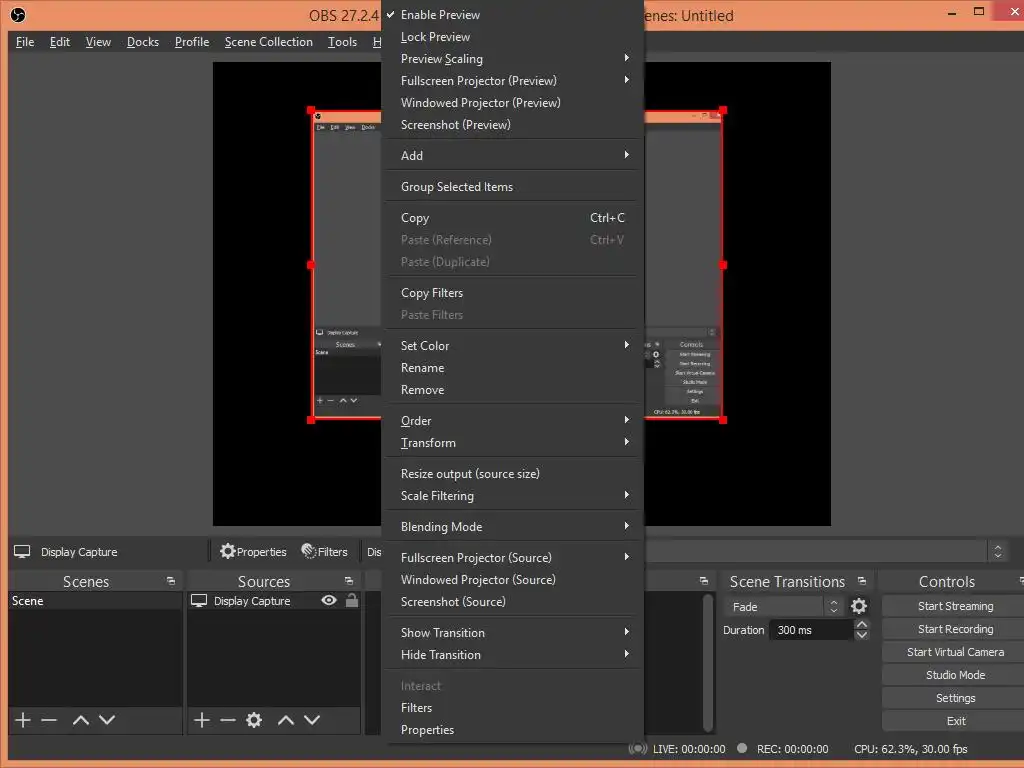This screenshot has width=1024, height=768.
Task: Pop out the Audio Mixer dock
Action: [703, 581]
